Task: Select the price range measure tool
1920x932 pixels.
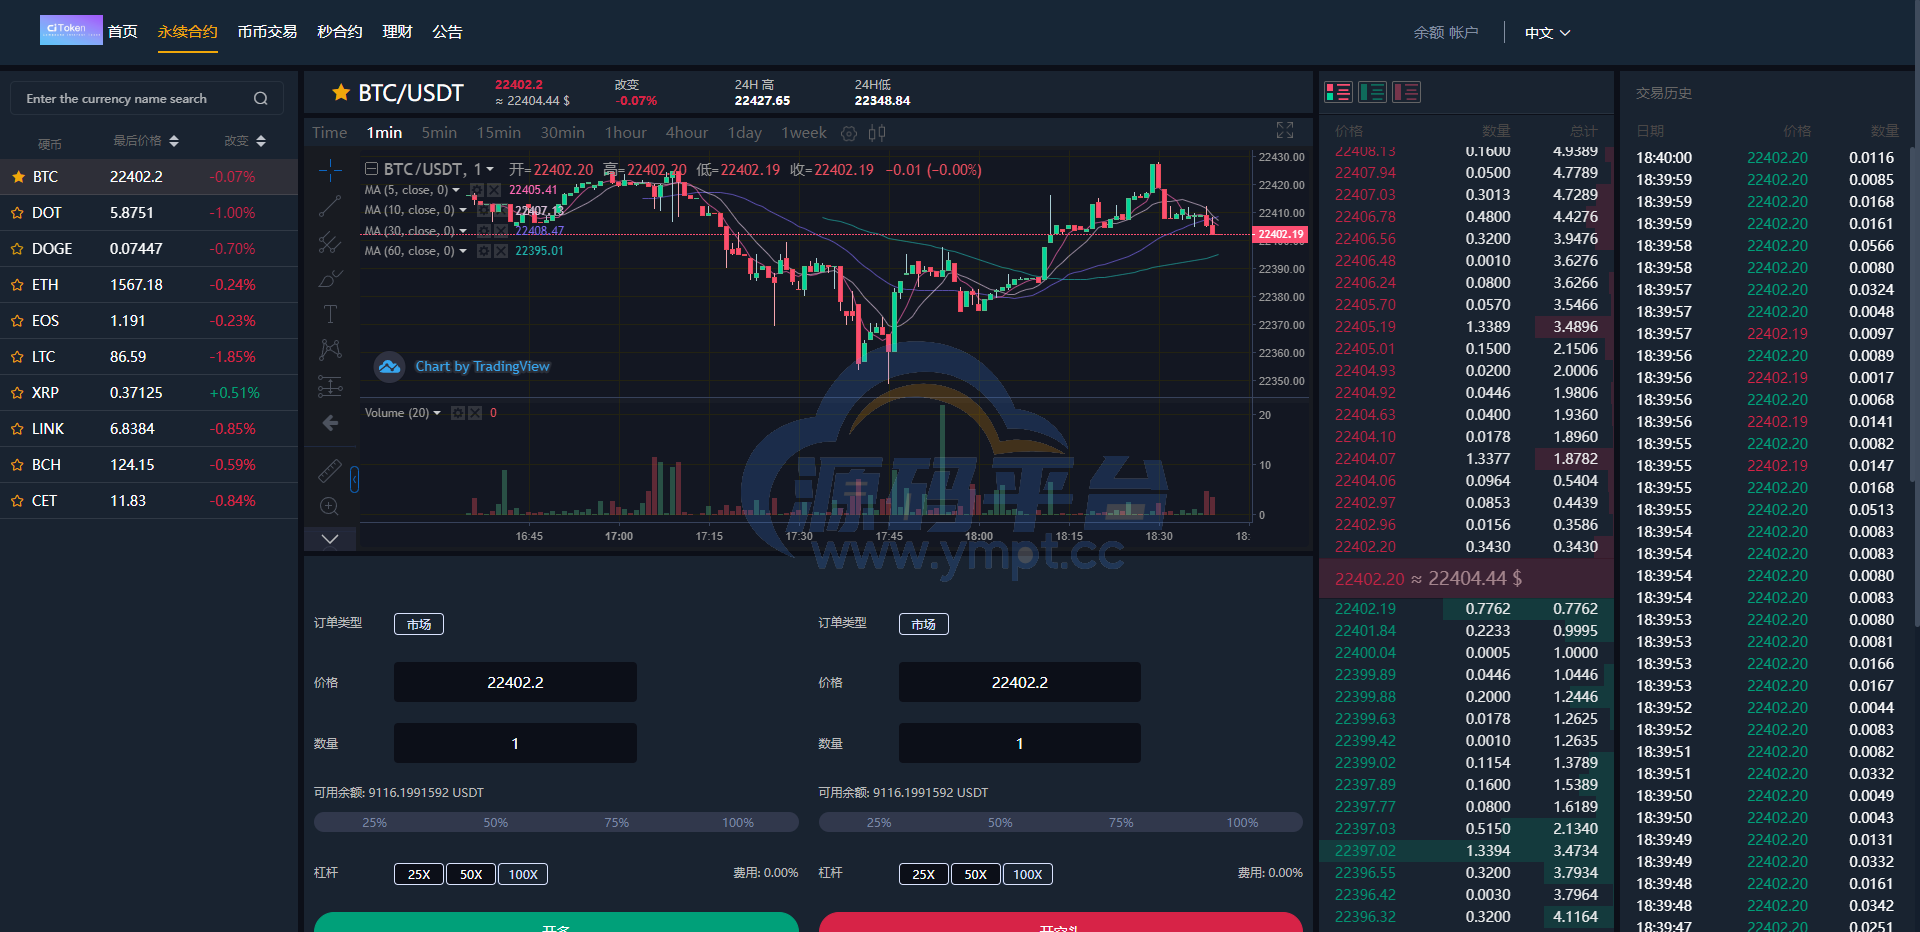Action: (330, 386)
